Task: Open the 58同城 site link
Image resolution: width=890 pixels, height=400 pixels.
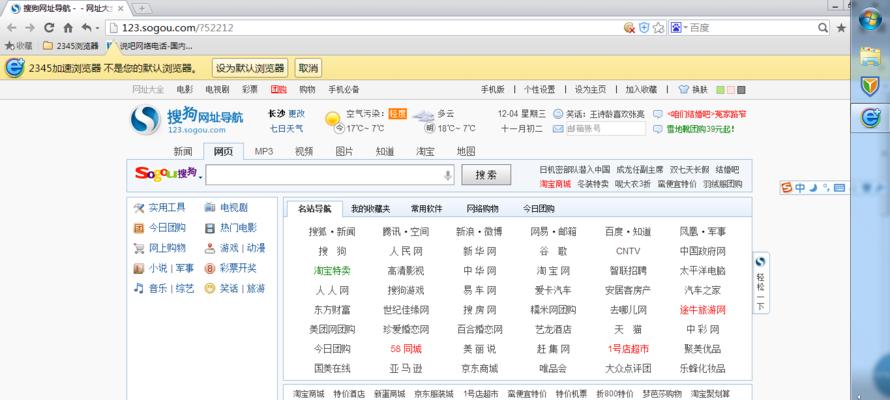Action: 406,349
